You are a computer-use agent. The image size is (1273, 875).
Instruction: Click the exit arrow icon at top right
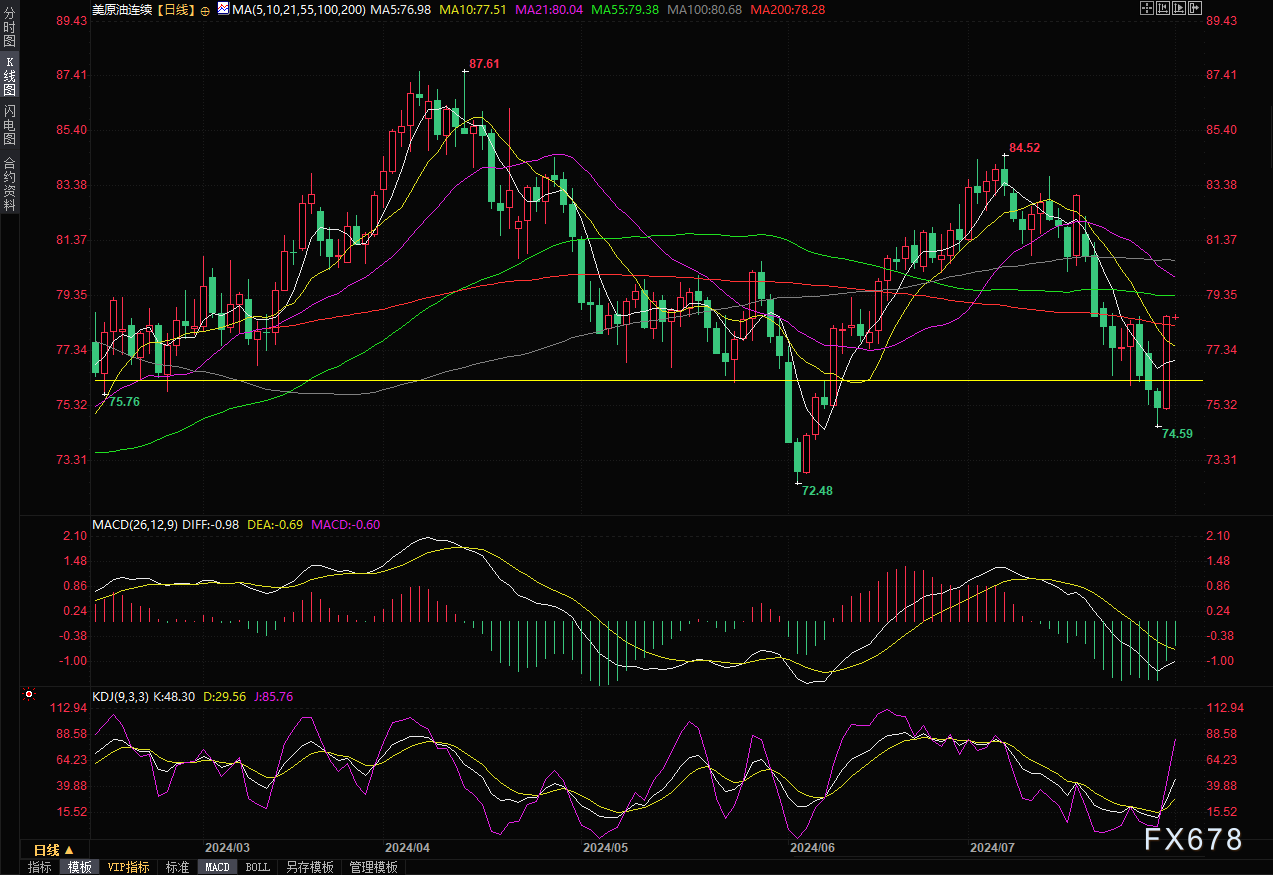pyautogui.click(x=1195, y=9)
